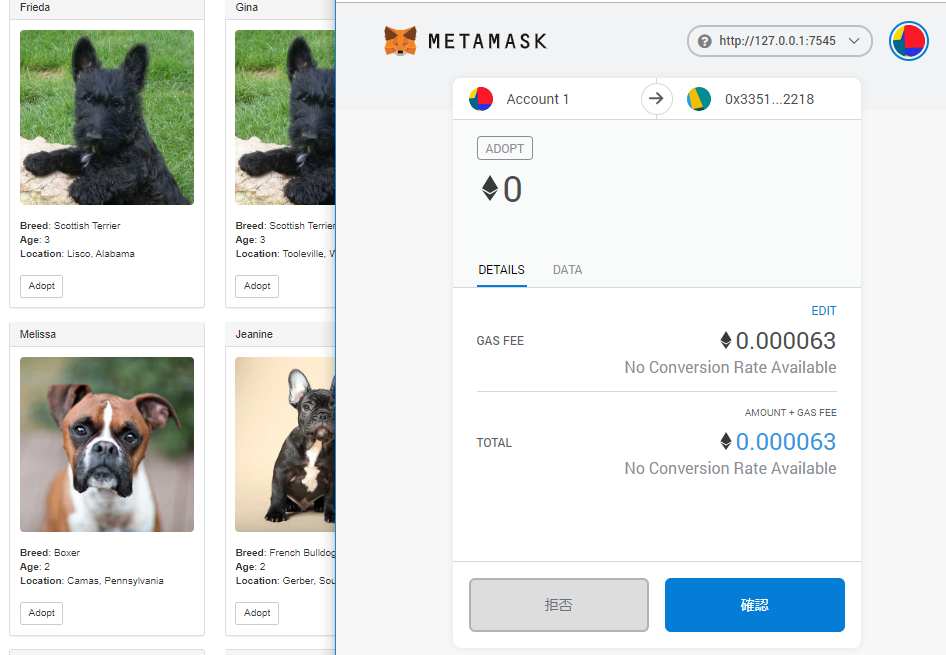Image resolution: width=946 pixels, height=655 pixels.
Task: Click the 確認 confirm button
Action: coord(755,605)
